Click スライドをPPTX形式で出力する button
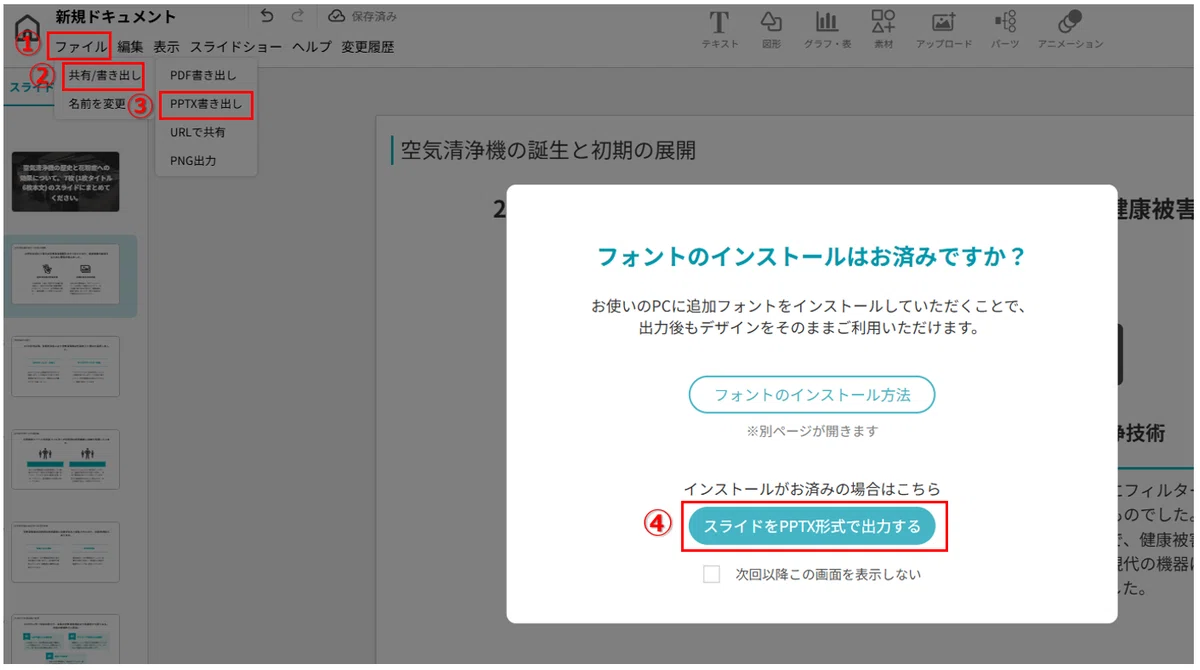Viewport: 1200px width, 670px height. (812, 526)
